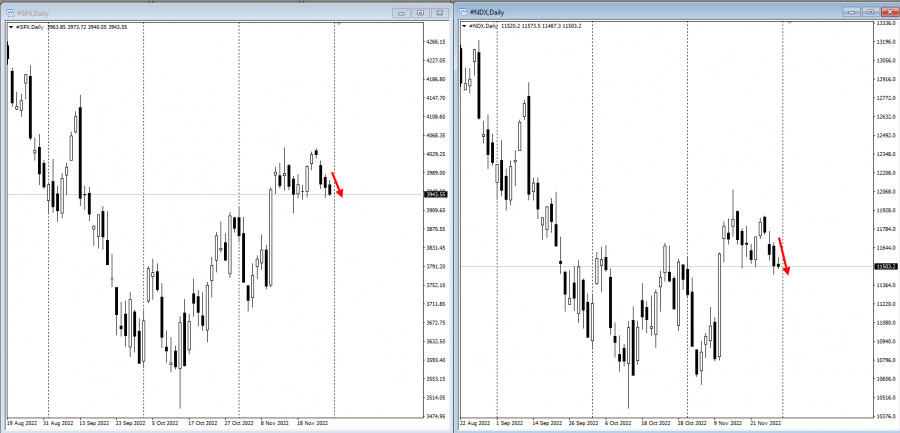The width and height of the screenshot is (900, 433).
Task: Close the #SPX,Daily chart window
Action: [440, 13]
